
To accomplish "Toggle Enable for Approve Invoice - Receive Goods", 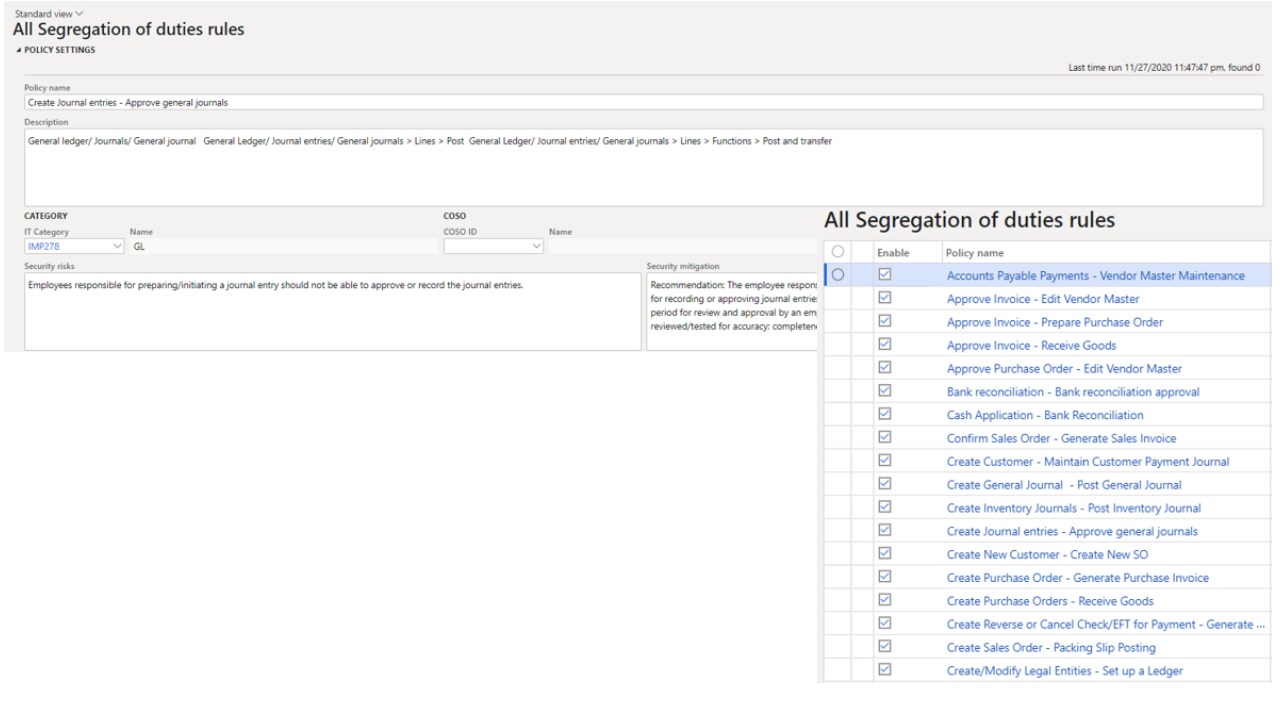I will tap(883, 345).
